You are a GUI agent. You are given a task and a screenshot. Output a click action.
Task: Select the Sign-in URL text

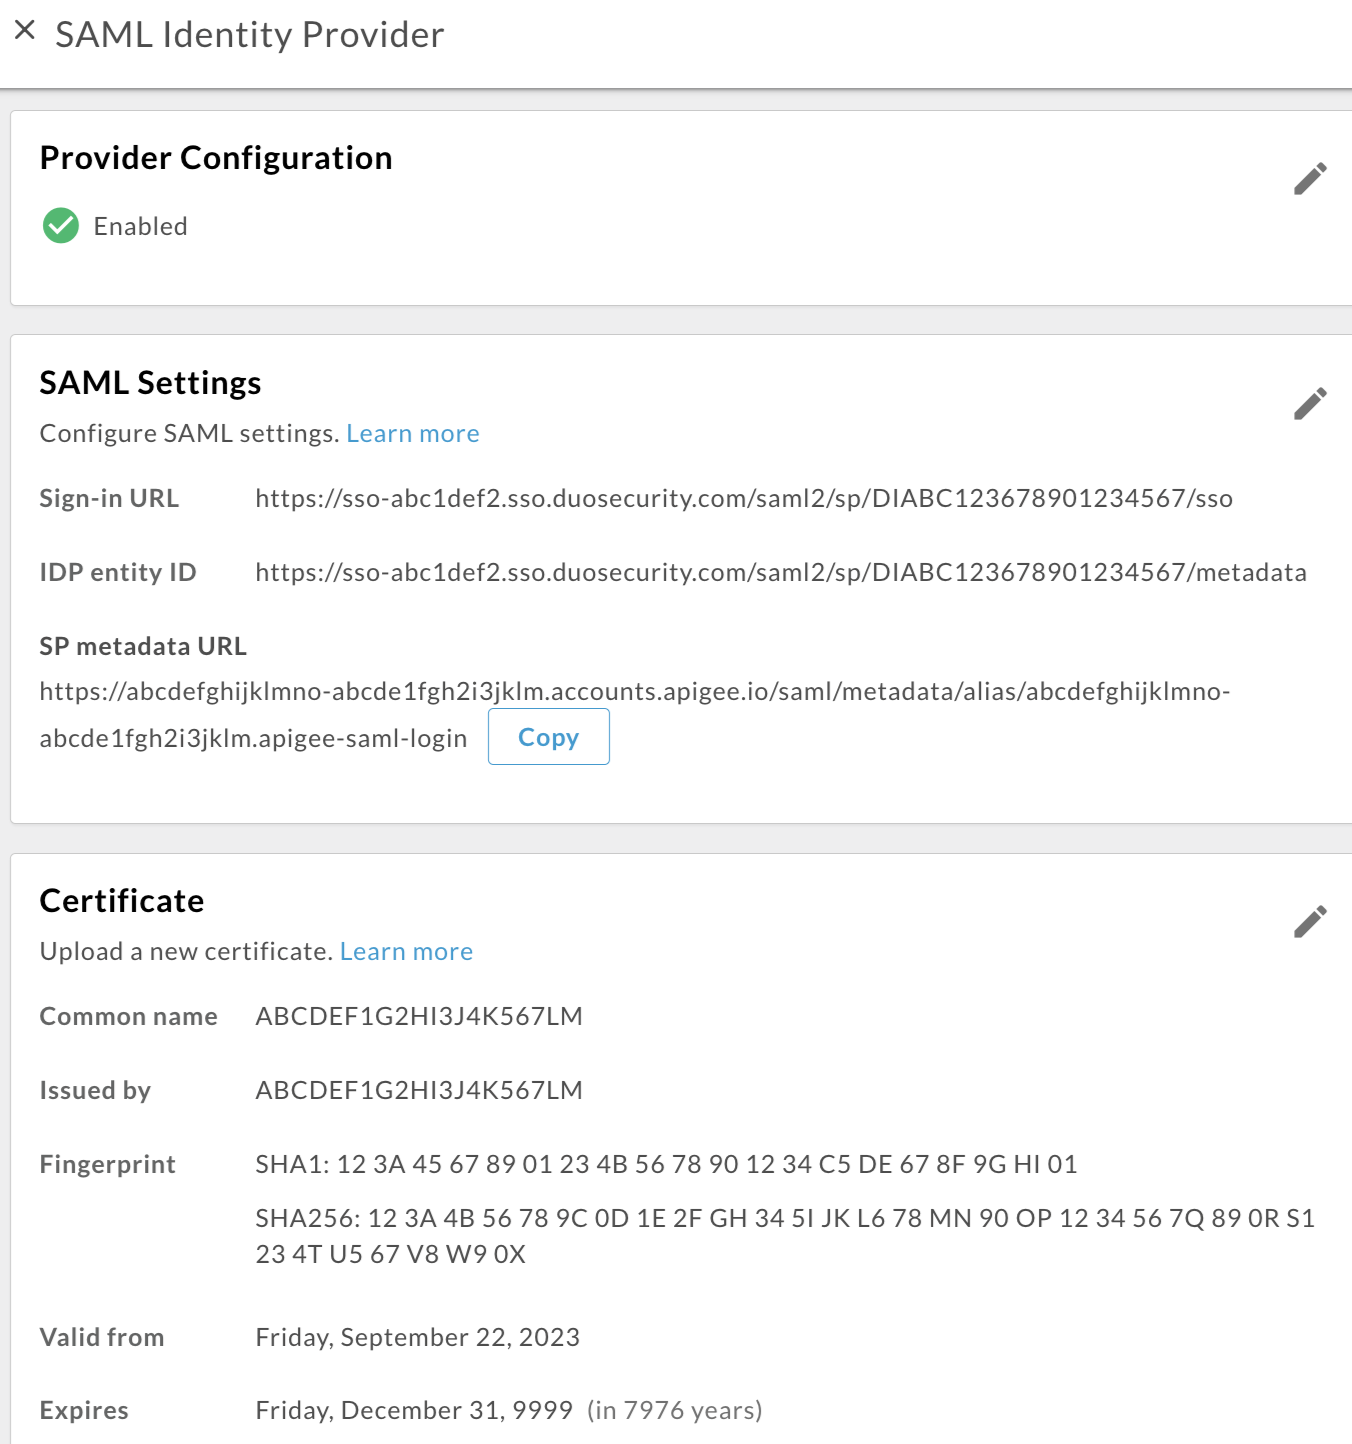point(745,498)
